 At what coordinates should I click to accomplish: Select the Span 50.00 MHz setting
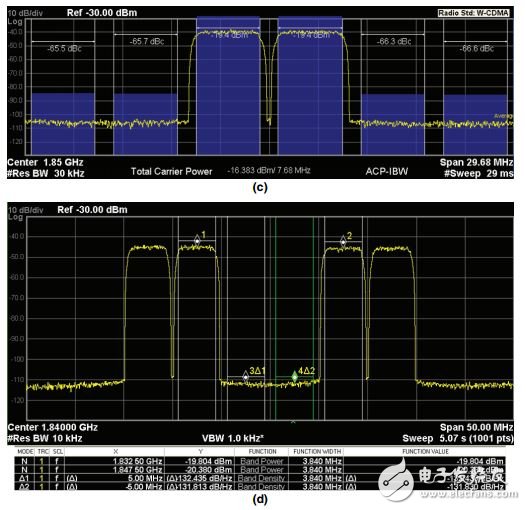476,427
